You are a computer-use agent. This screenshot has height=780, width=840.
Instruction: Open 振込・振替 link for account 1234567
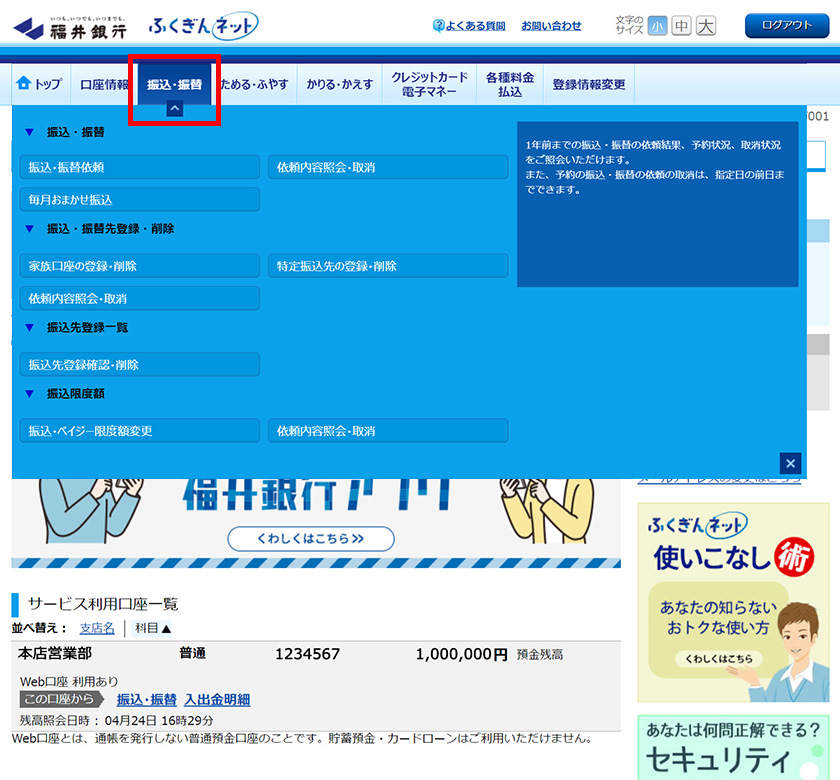(x=147, y=699)
